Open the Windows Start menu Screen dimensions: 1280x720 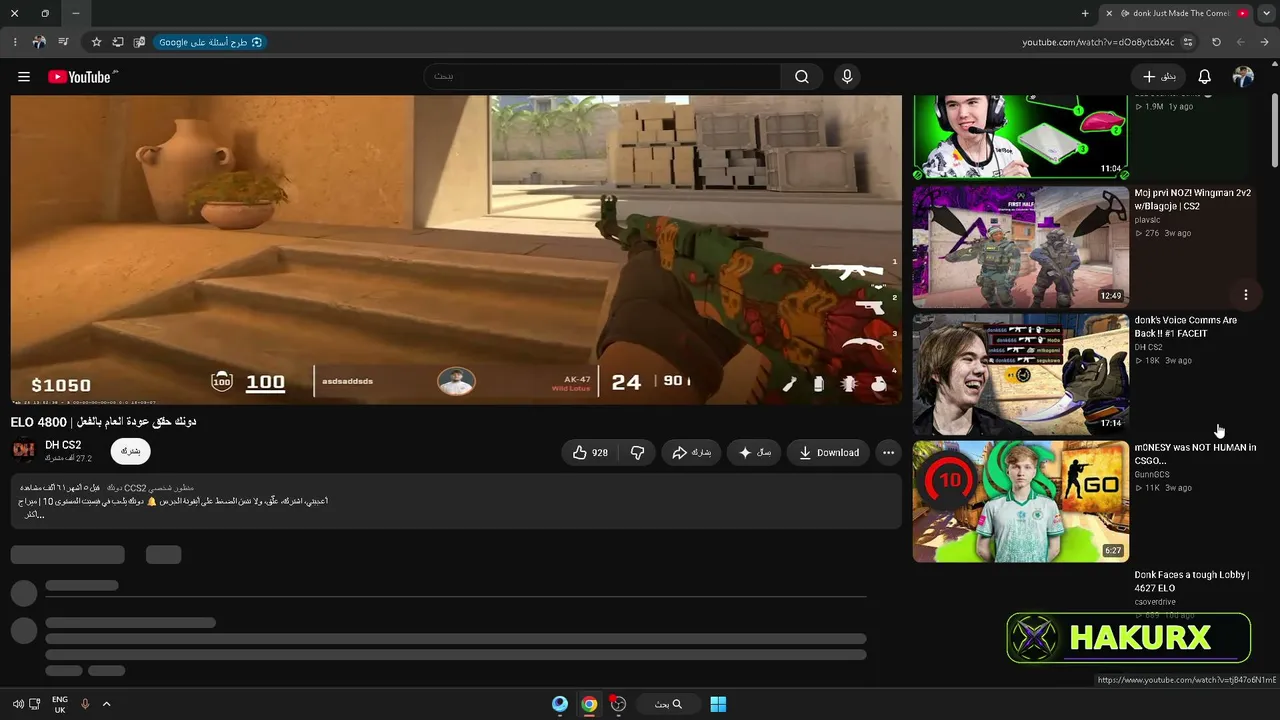tap(718, 704)
